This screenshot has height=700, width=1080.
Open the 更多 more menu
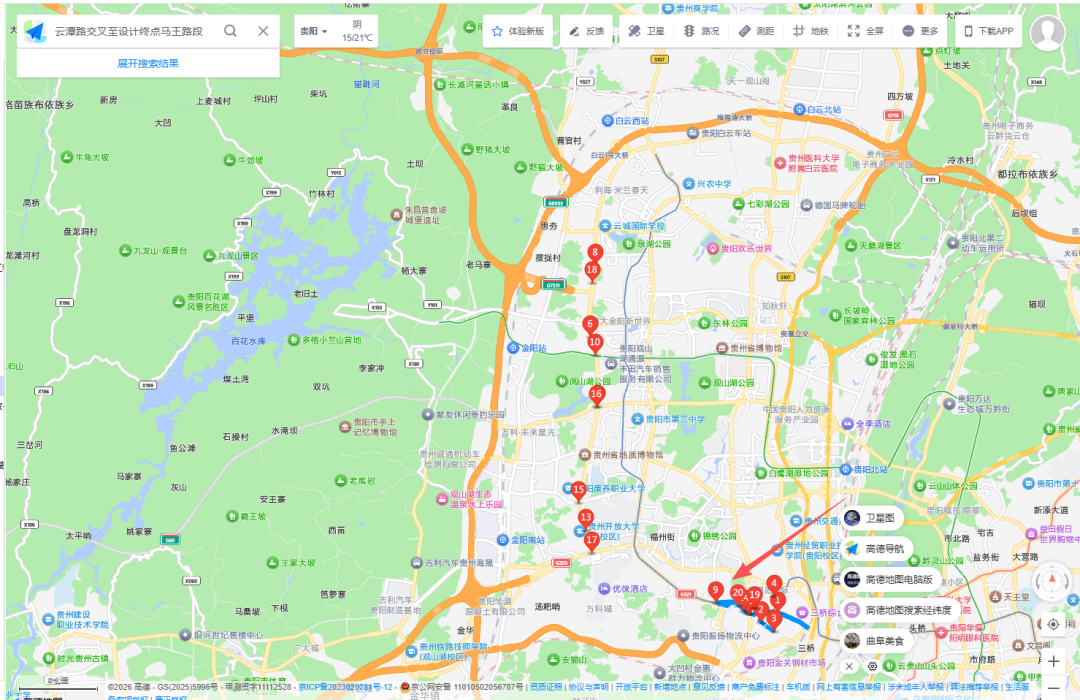click(x=920, y=31)
